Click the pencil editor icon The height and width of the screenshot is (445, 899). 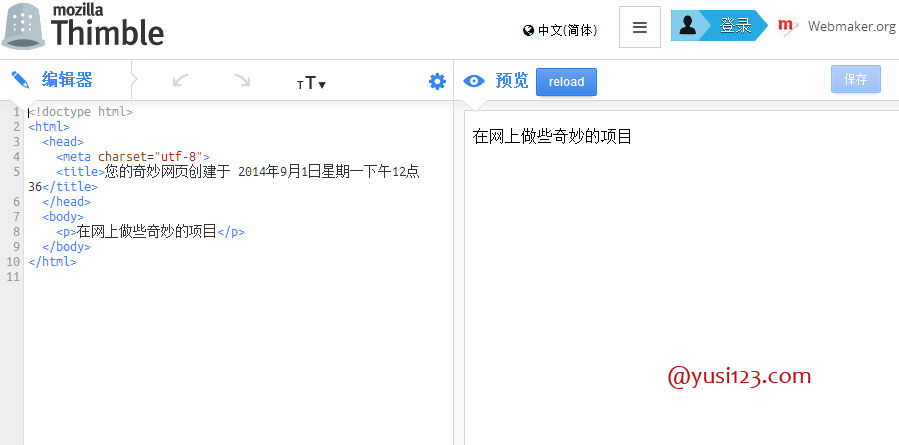[x=20, y=80]
